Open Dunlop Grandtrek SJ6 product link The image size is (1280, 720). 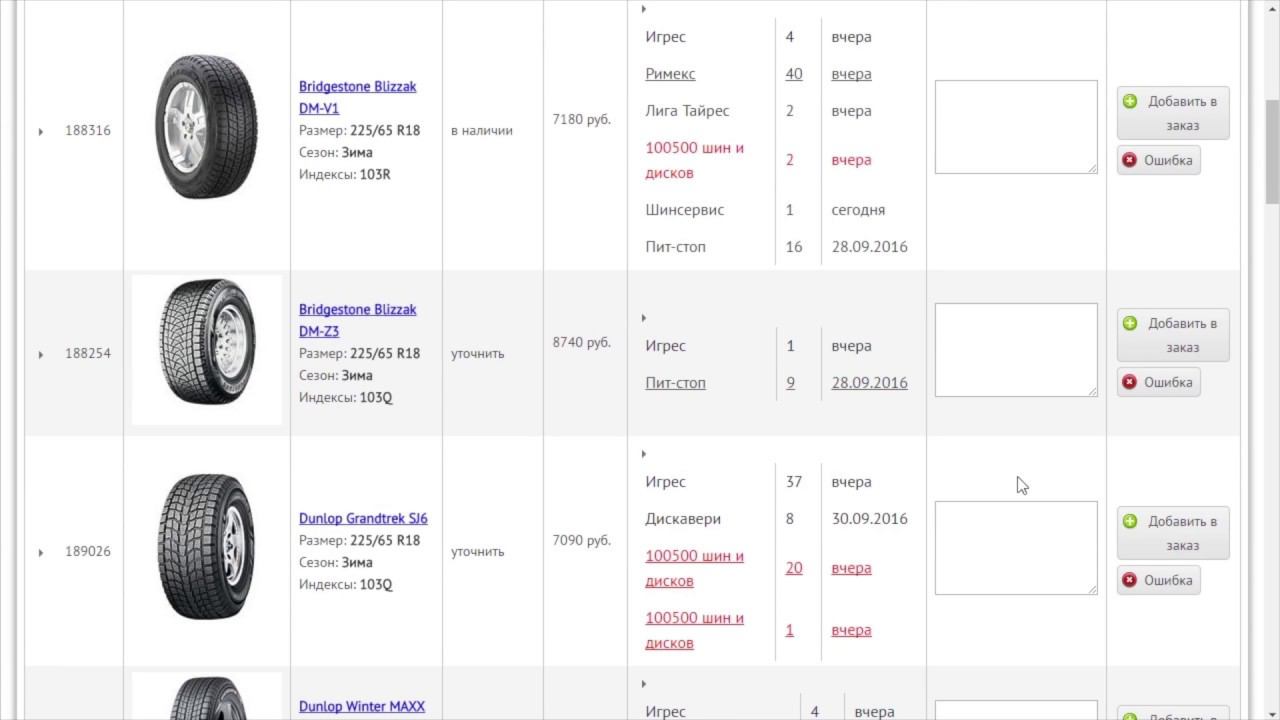[x=363, y=518]
